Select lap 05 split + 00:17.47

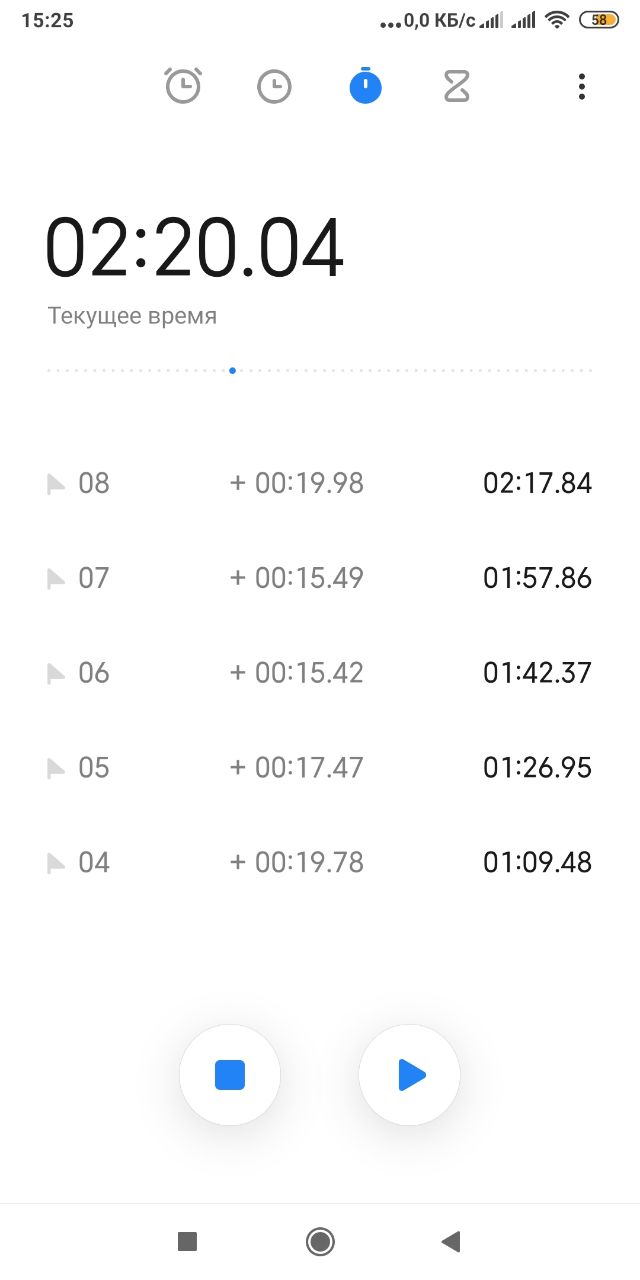[x=297, y=768]
